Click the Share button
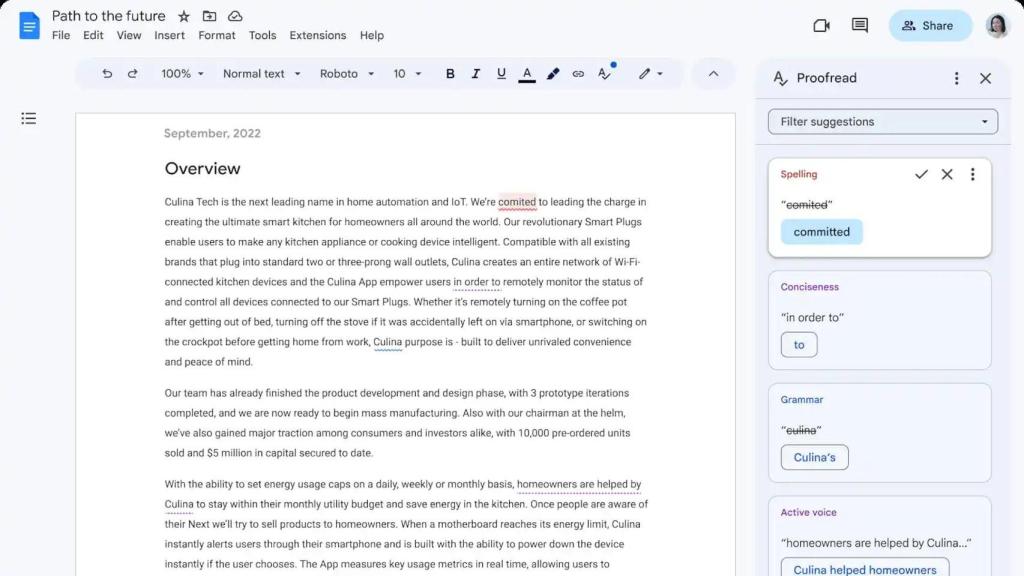This screenshot has width=1024, height=576. (x=930, y=25)
